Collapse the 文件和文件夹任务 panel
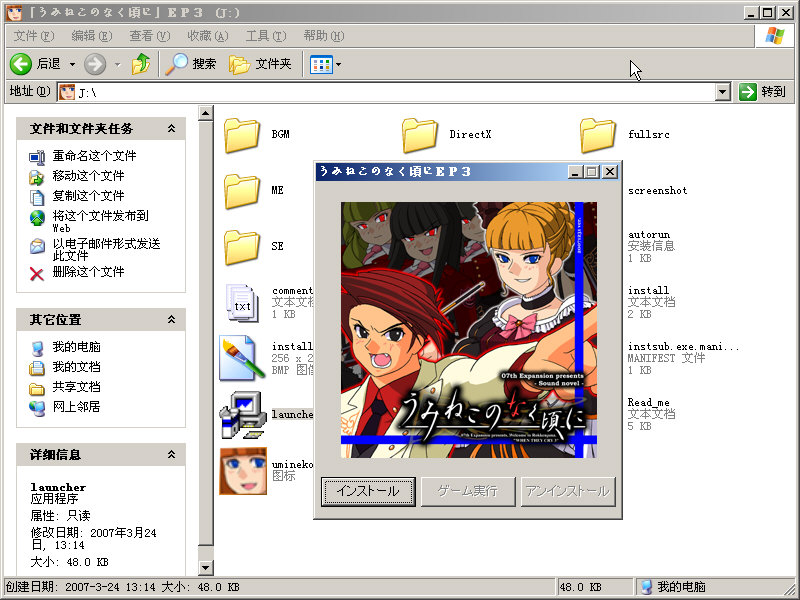This screenshot has width=800, height=600. (x=171, y=129)
